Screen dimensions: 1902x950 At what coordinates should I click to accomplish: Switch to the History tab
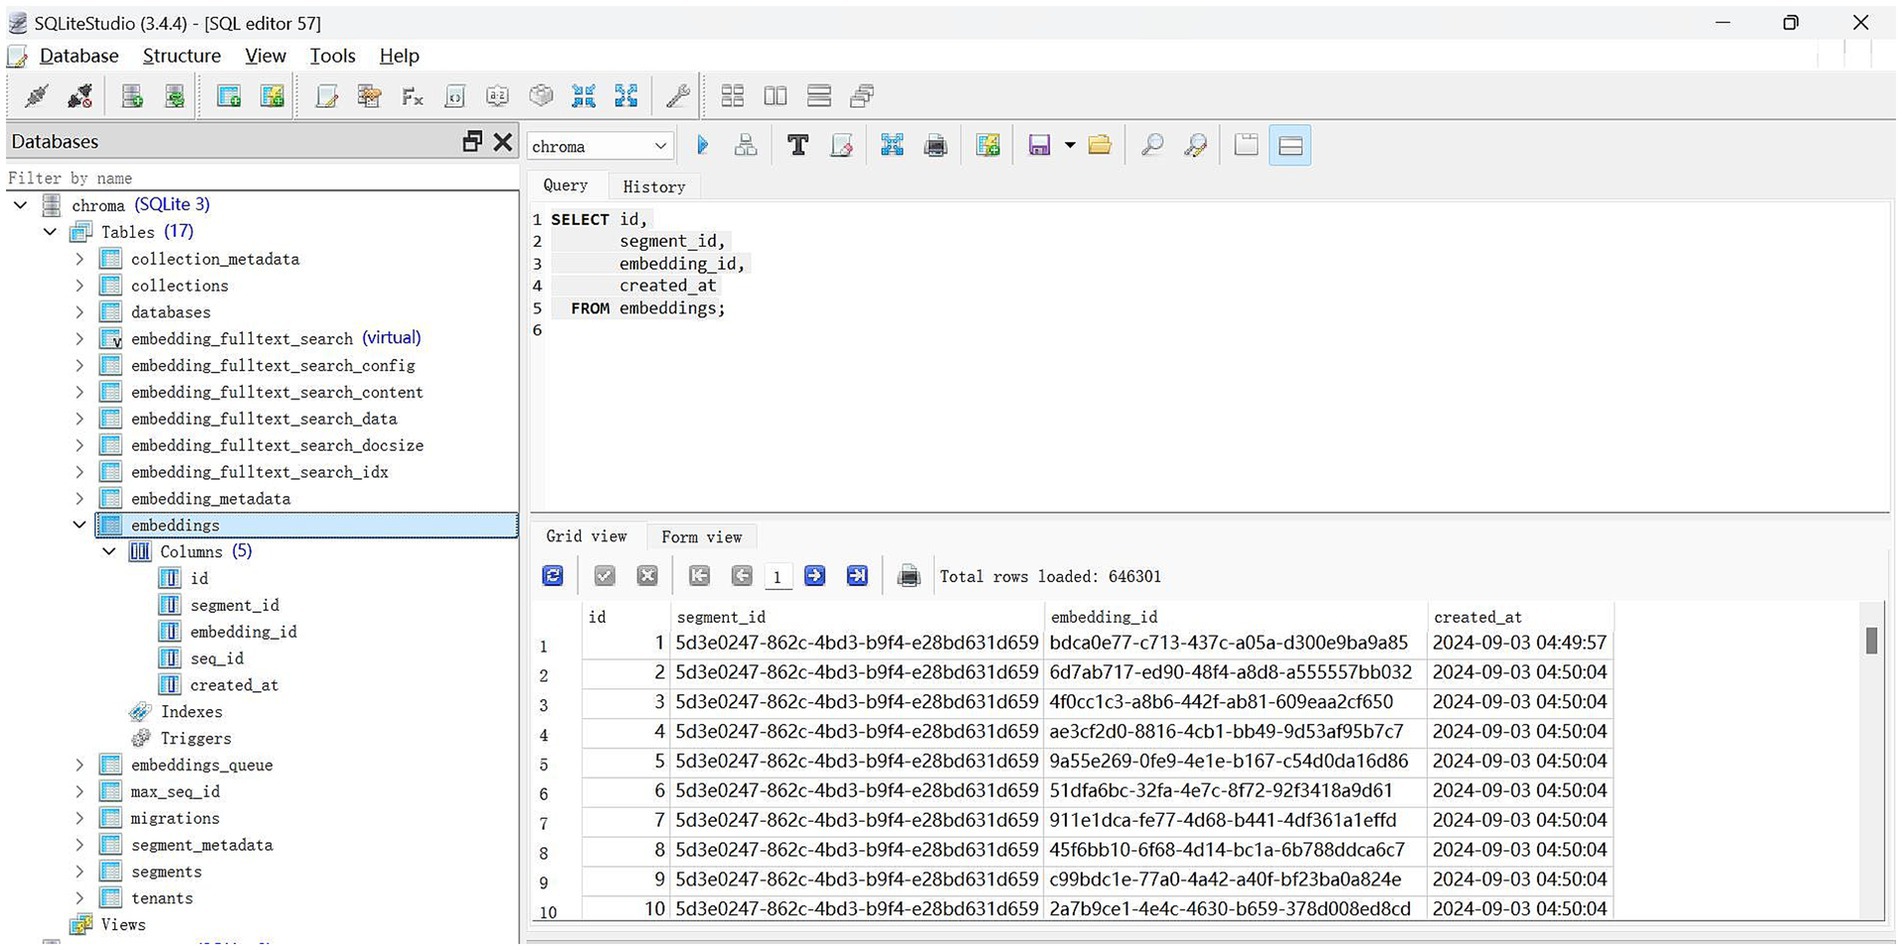pos(654,187)
